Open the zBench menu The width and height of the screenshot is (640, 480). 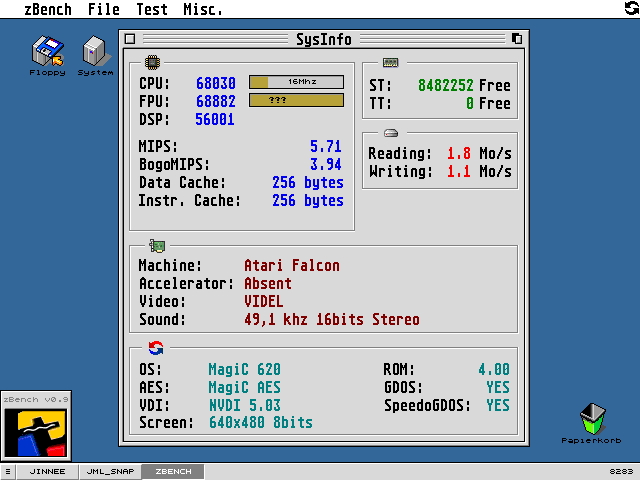48,9
